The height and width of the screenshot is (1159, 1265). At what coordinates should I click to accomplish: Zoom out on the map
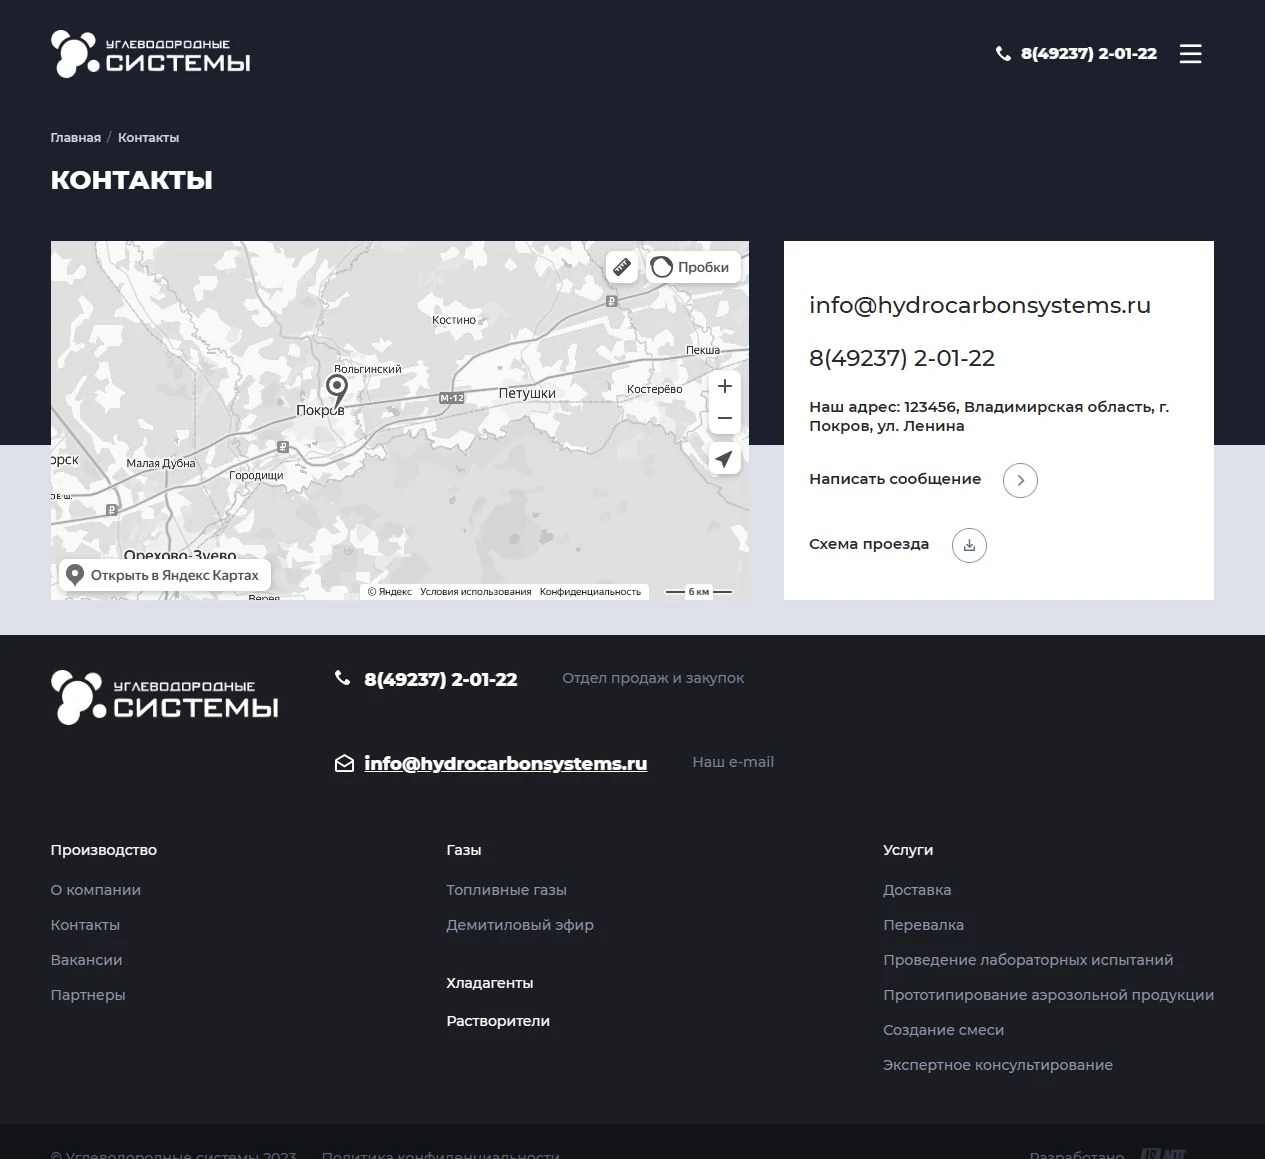click(725, 418)
